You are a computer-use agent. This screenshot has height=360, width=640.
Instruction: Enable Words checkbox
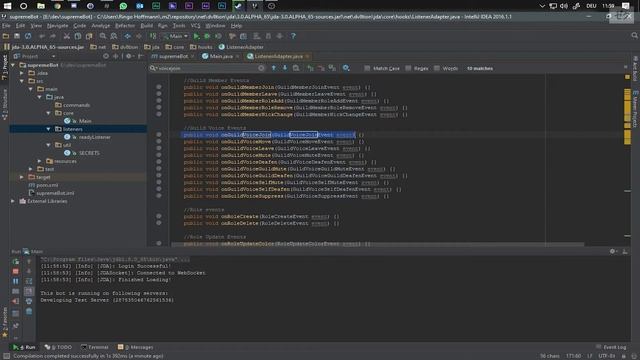[x=437, y=68]
